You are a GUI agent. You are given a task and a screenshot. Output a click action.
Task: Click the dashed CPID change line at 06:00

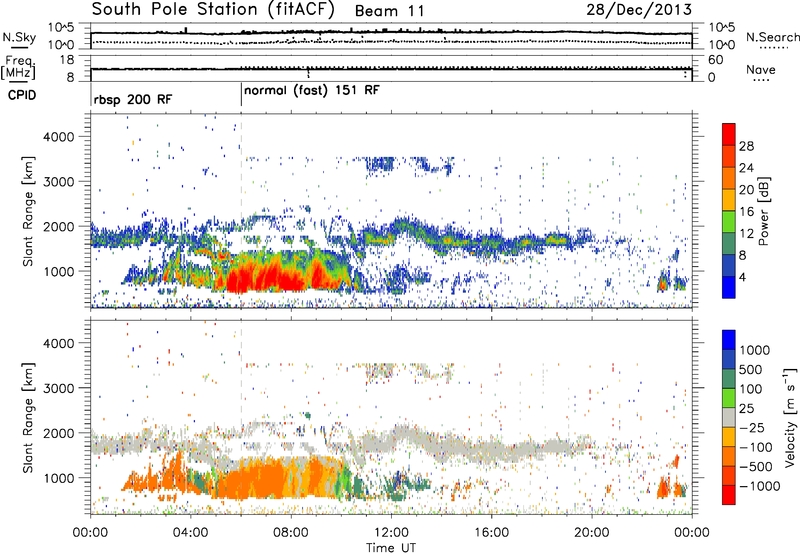pos(241,211)
